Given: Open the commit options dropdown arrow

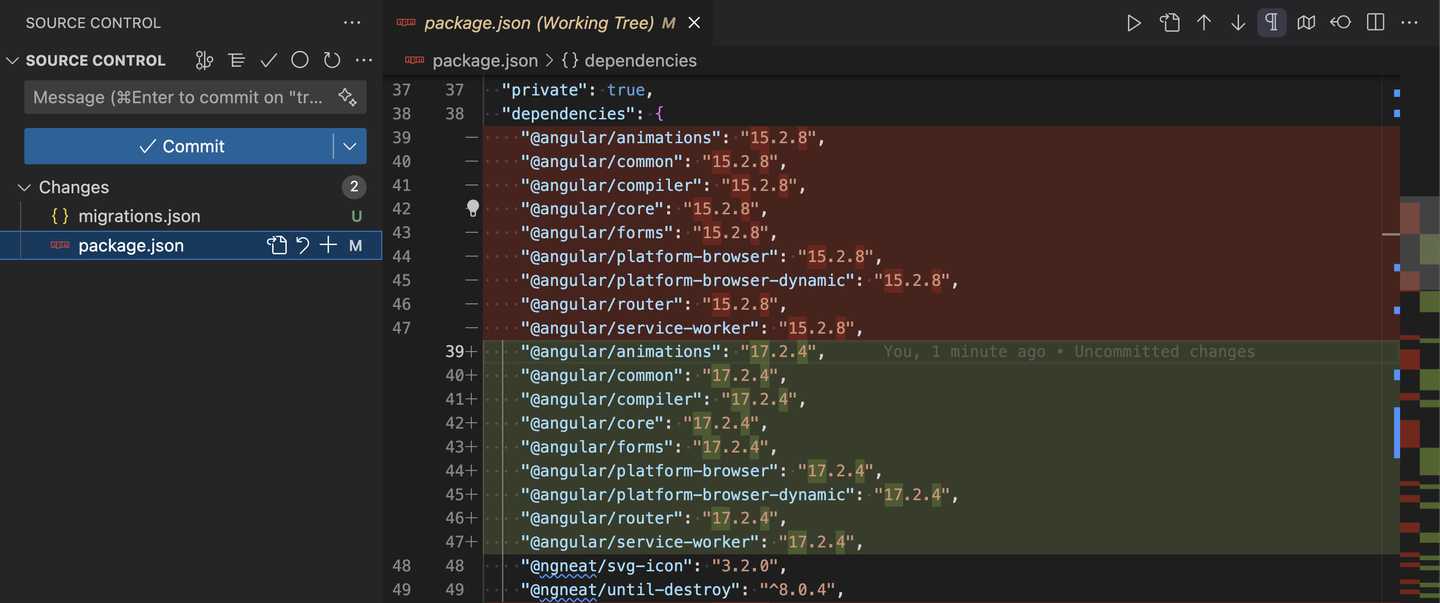Looking at the screenshot, I should [x=350, y=145].
